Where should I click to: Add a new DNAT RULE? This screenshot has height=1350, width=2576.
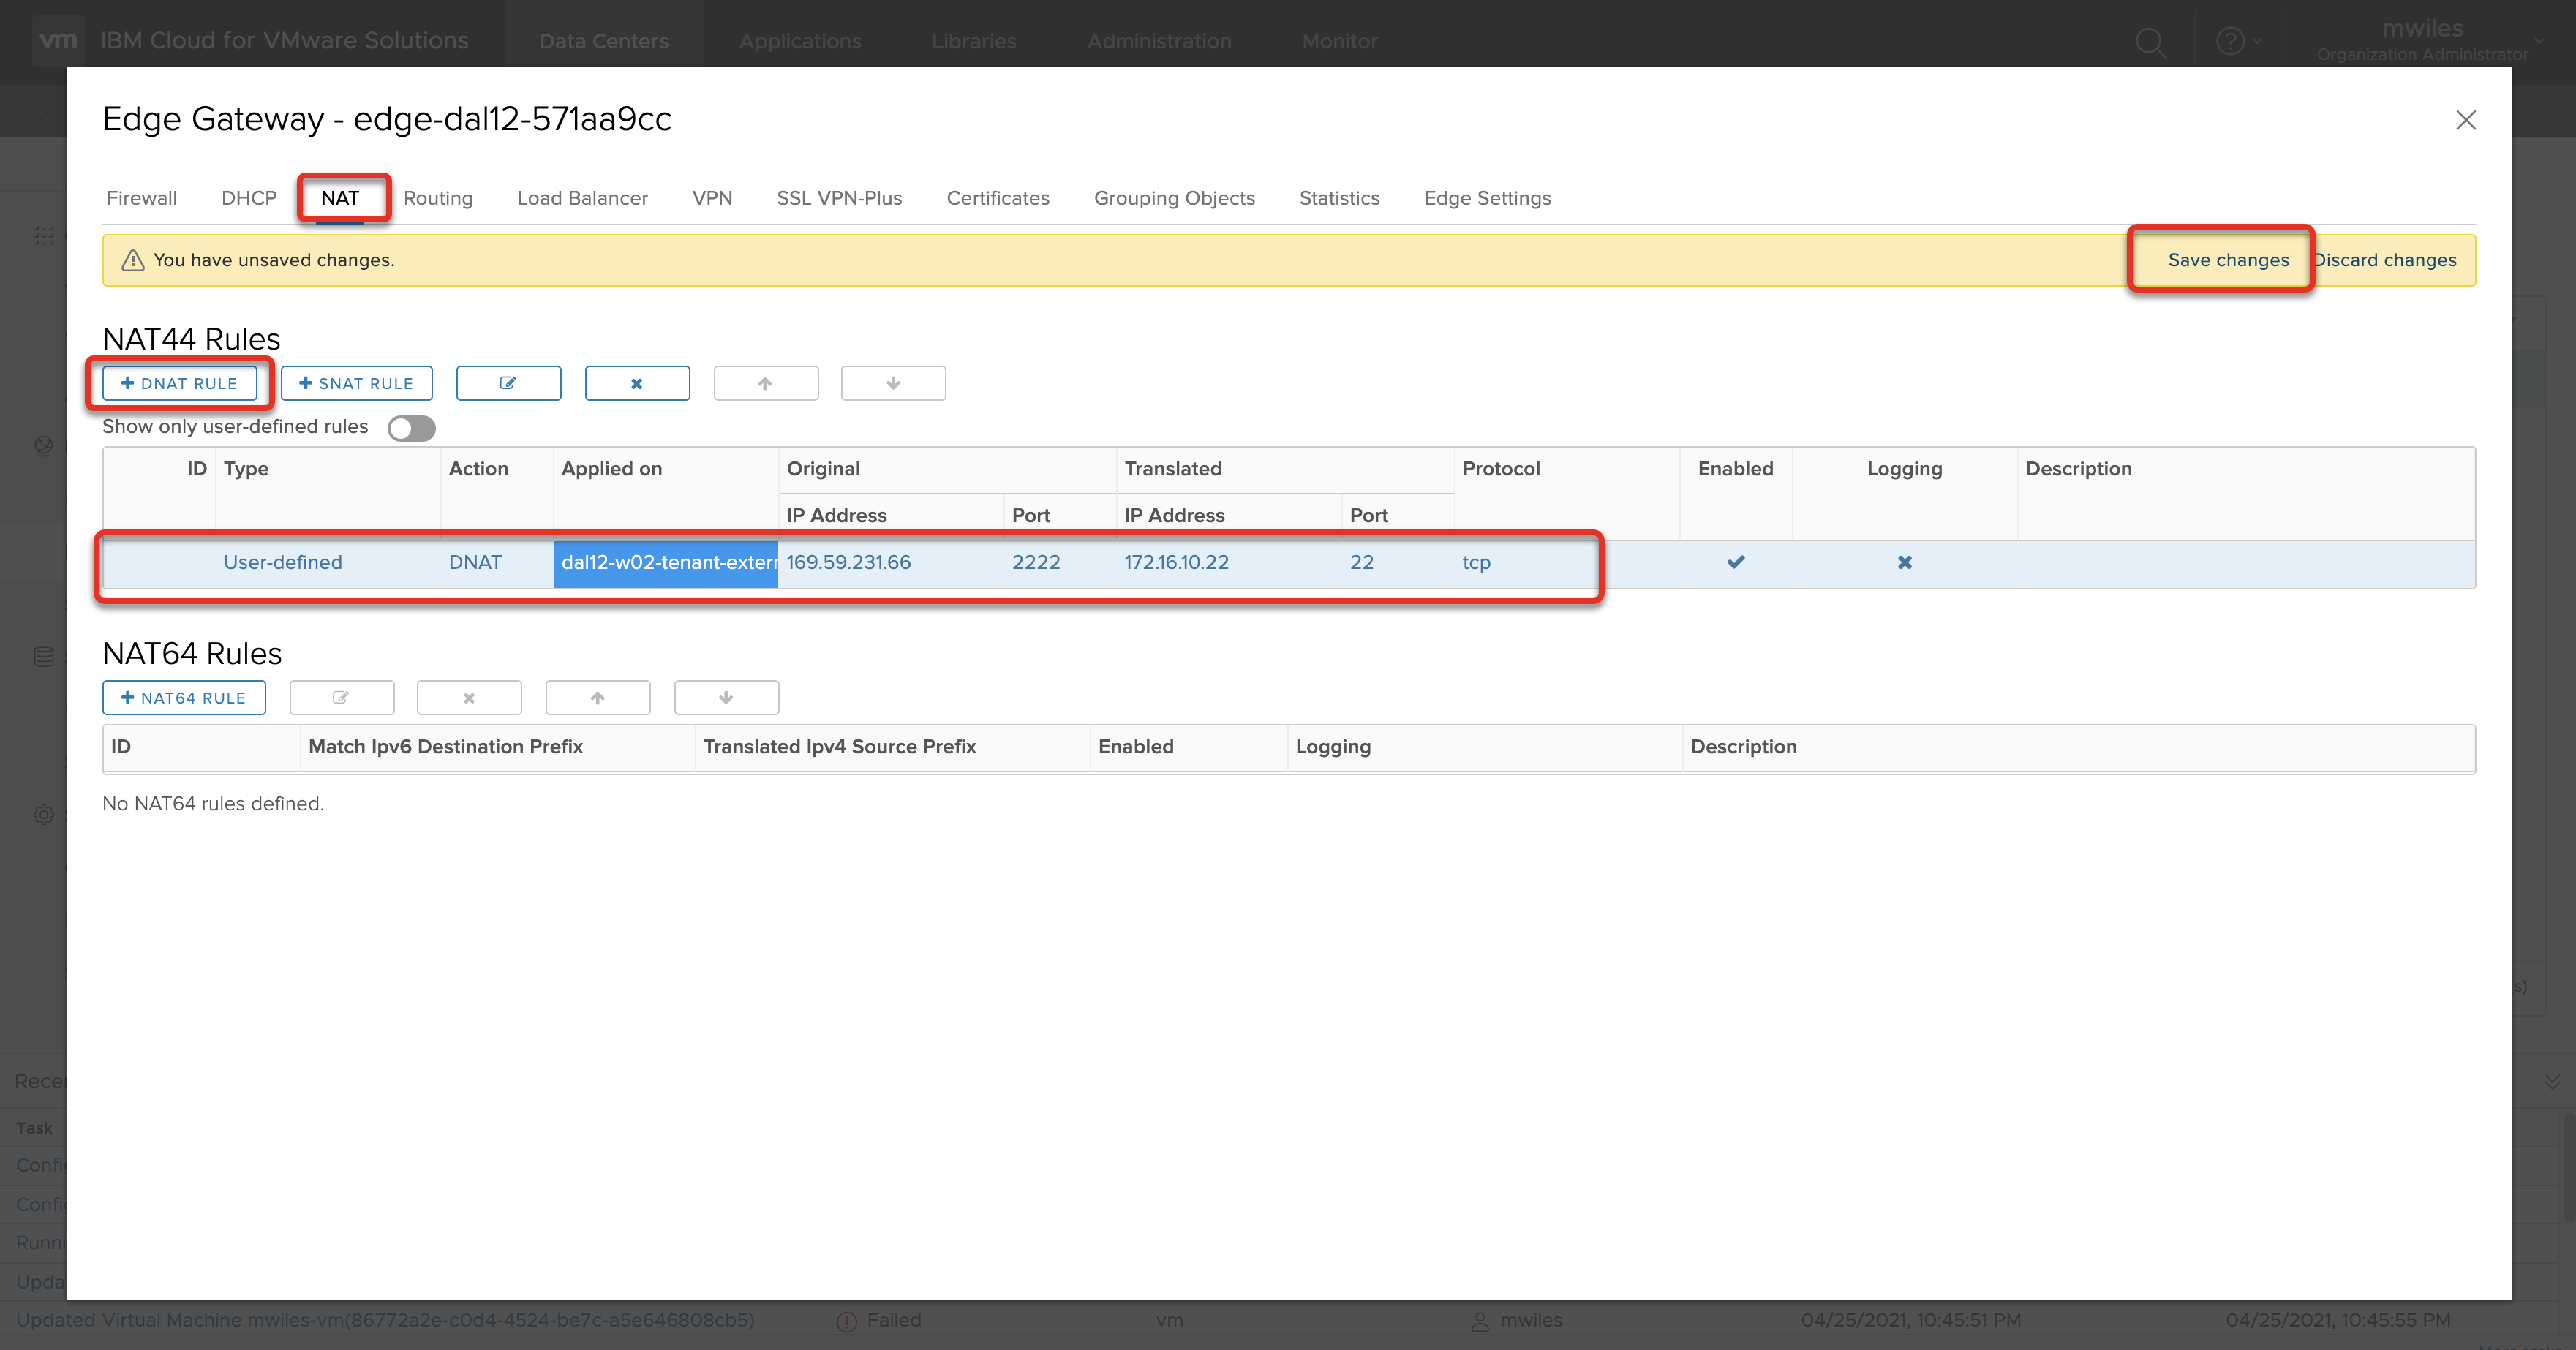point(179,383)
